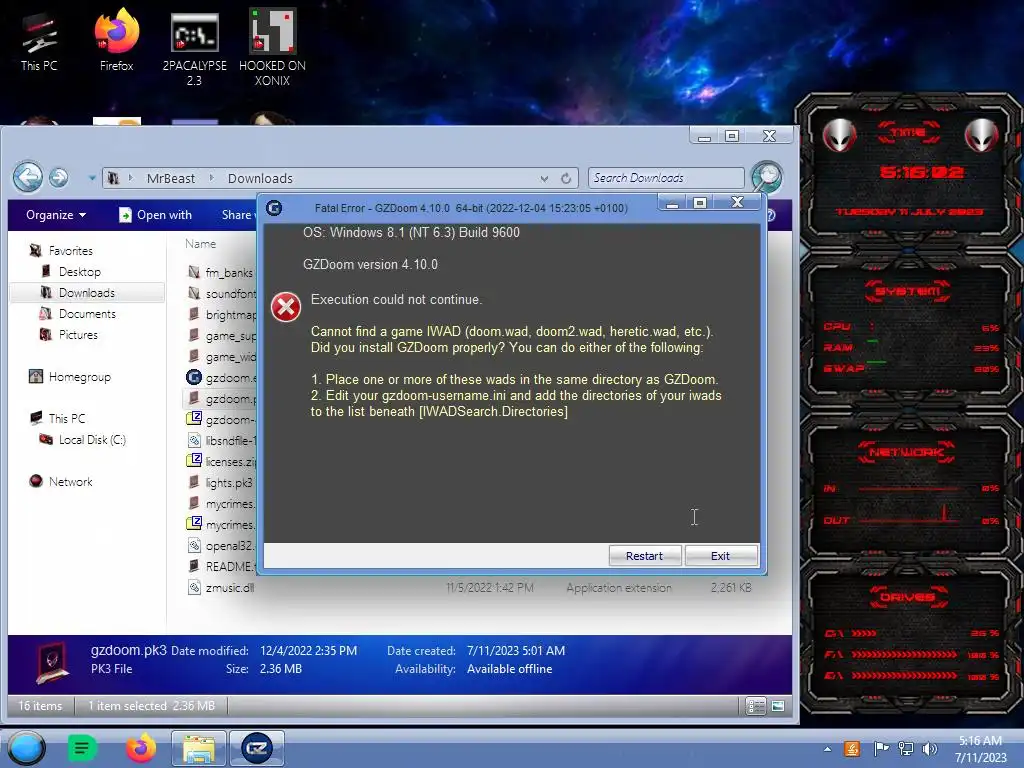Click the GZDoom logo in dialog titlebar
The image size is (1024, 768).
click(274, 208)
